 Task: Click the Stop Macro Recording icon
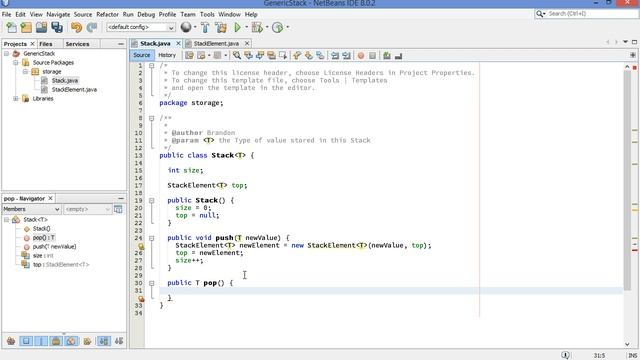click(372, 55)
